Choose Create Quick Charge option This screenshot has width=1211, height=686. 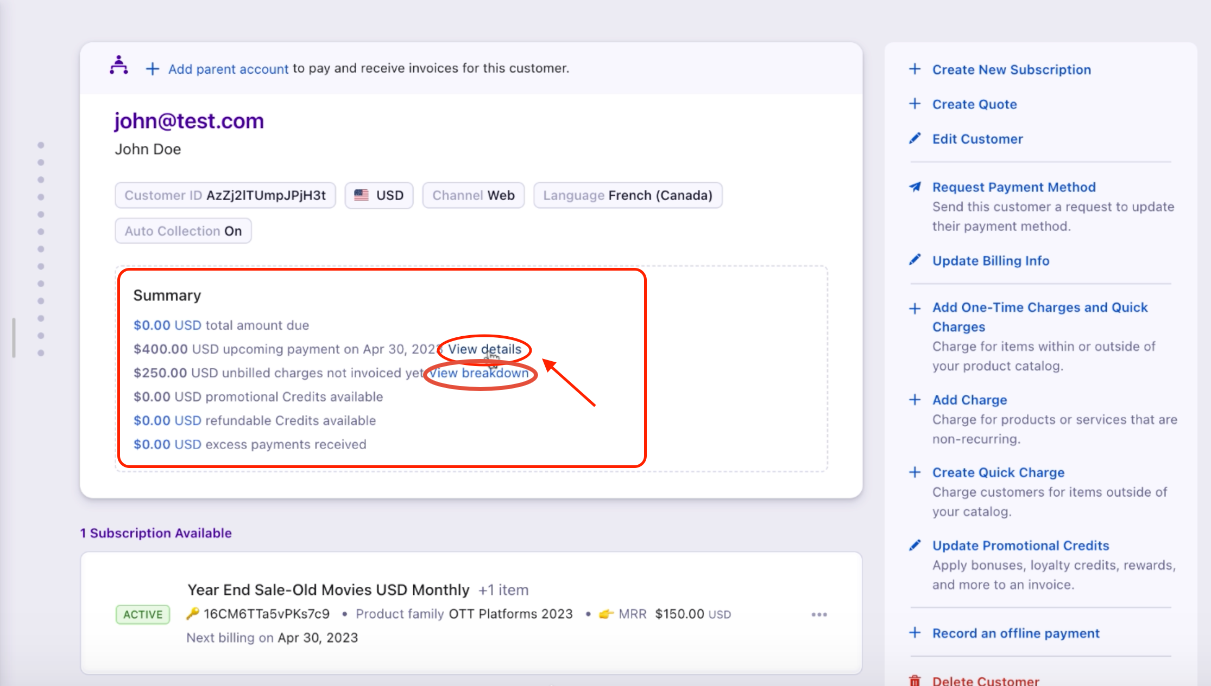[x=998, y=473]
